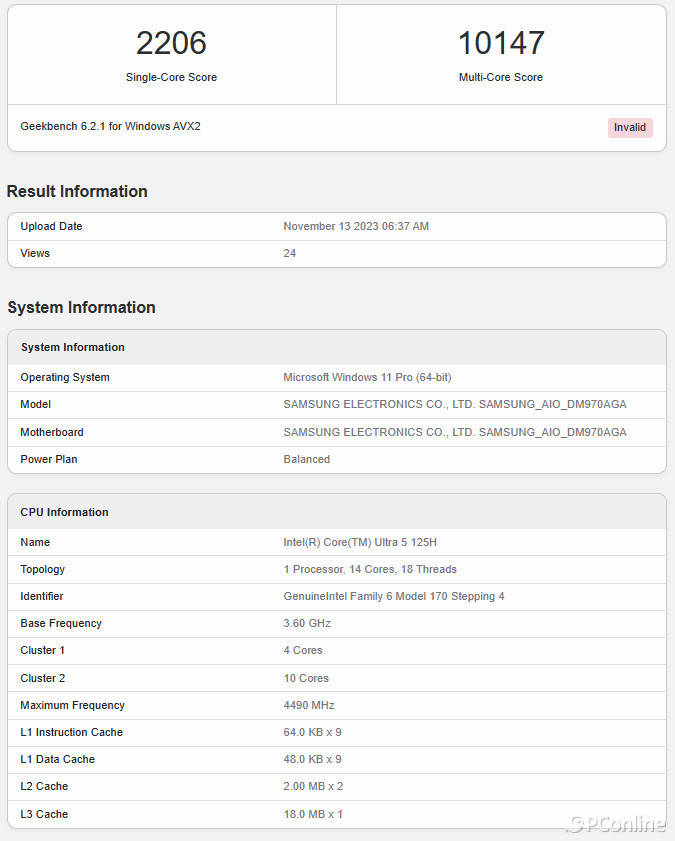675x841 pixels.
Task: Click the Motherboard row label
Action: [x=52, y=432]
